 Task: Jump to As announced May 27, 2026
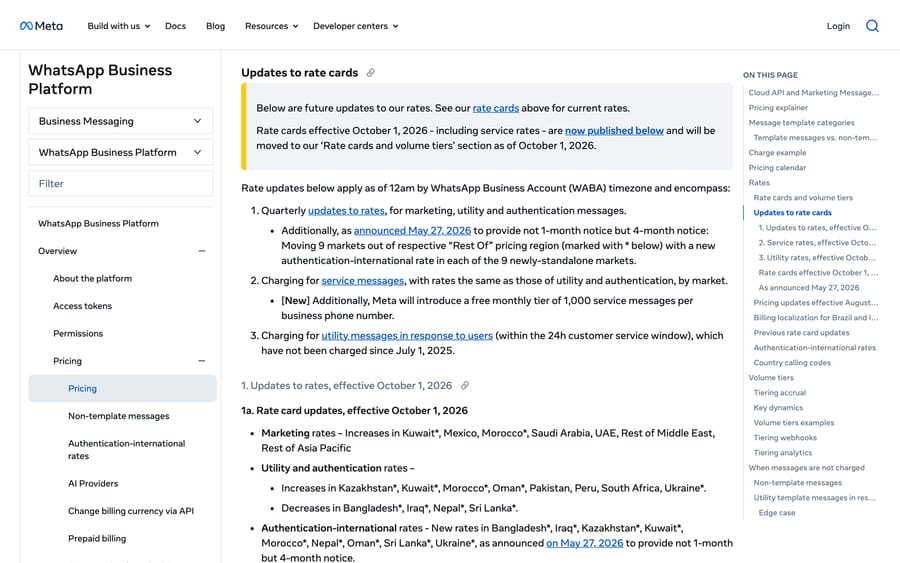click(x=809, y=288)
